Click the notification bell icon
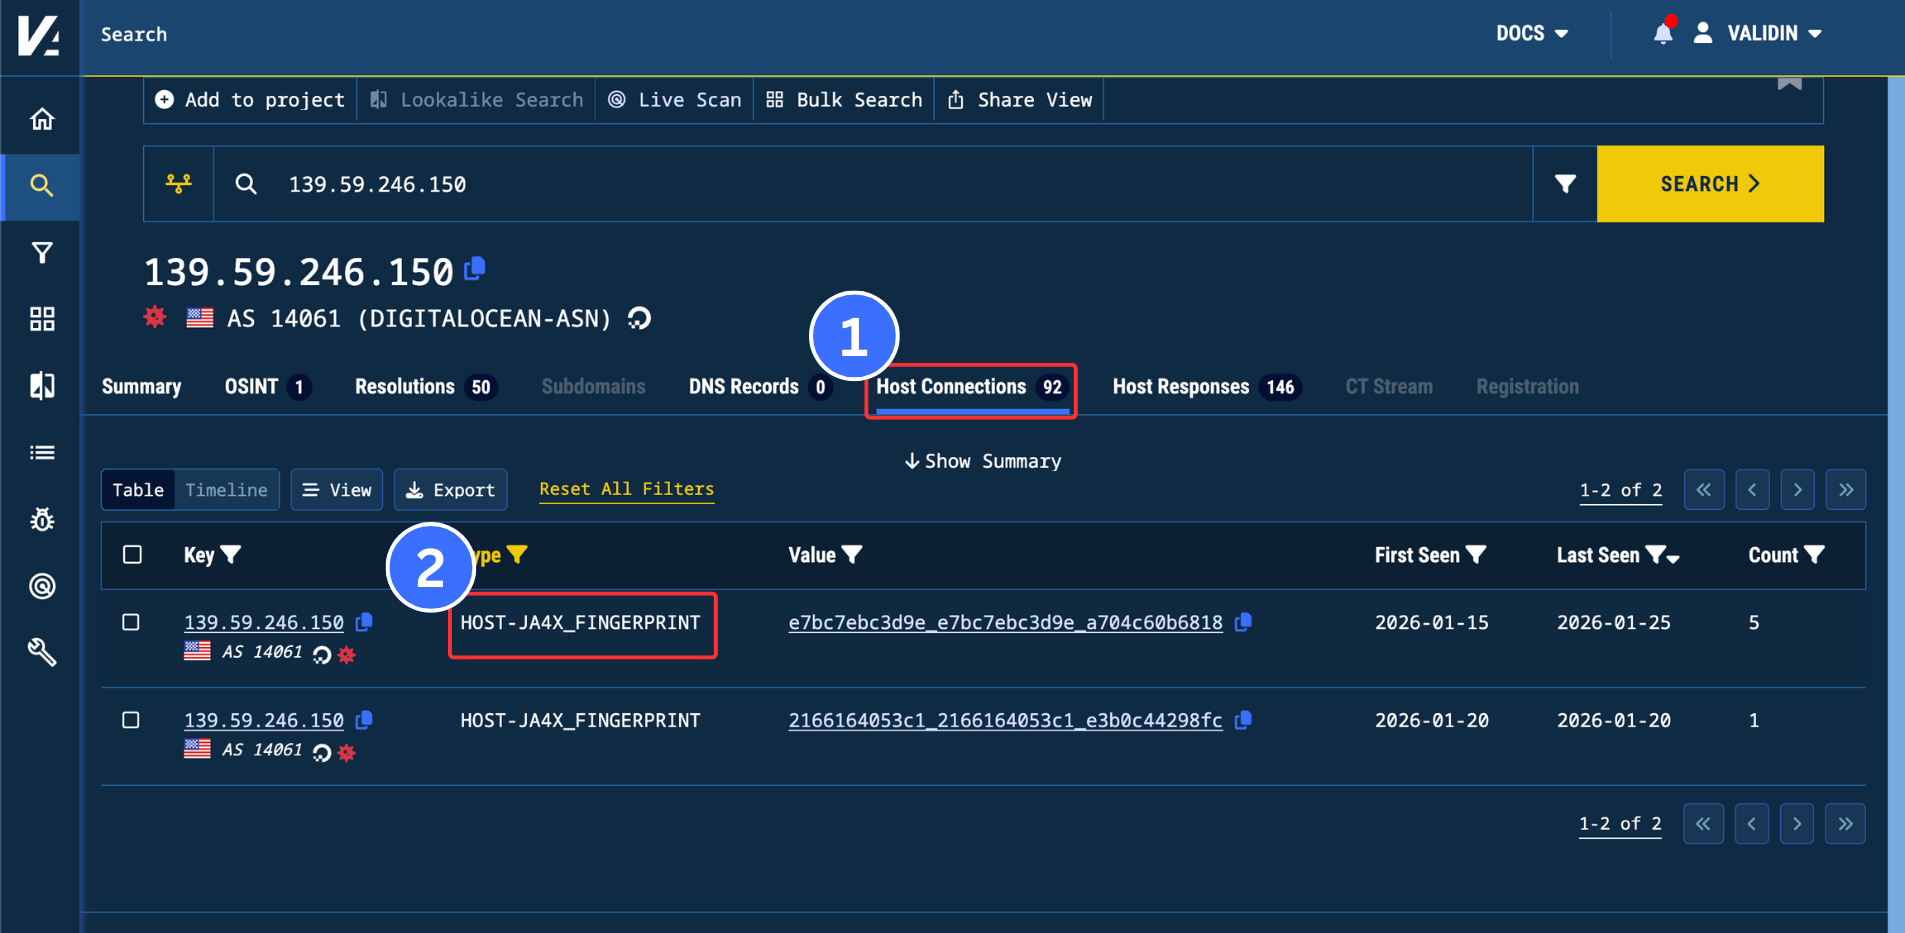1905x933 pixels. point(1662,33)
